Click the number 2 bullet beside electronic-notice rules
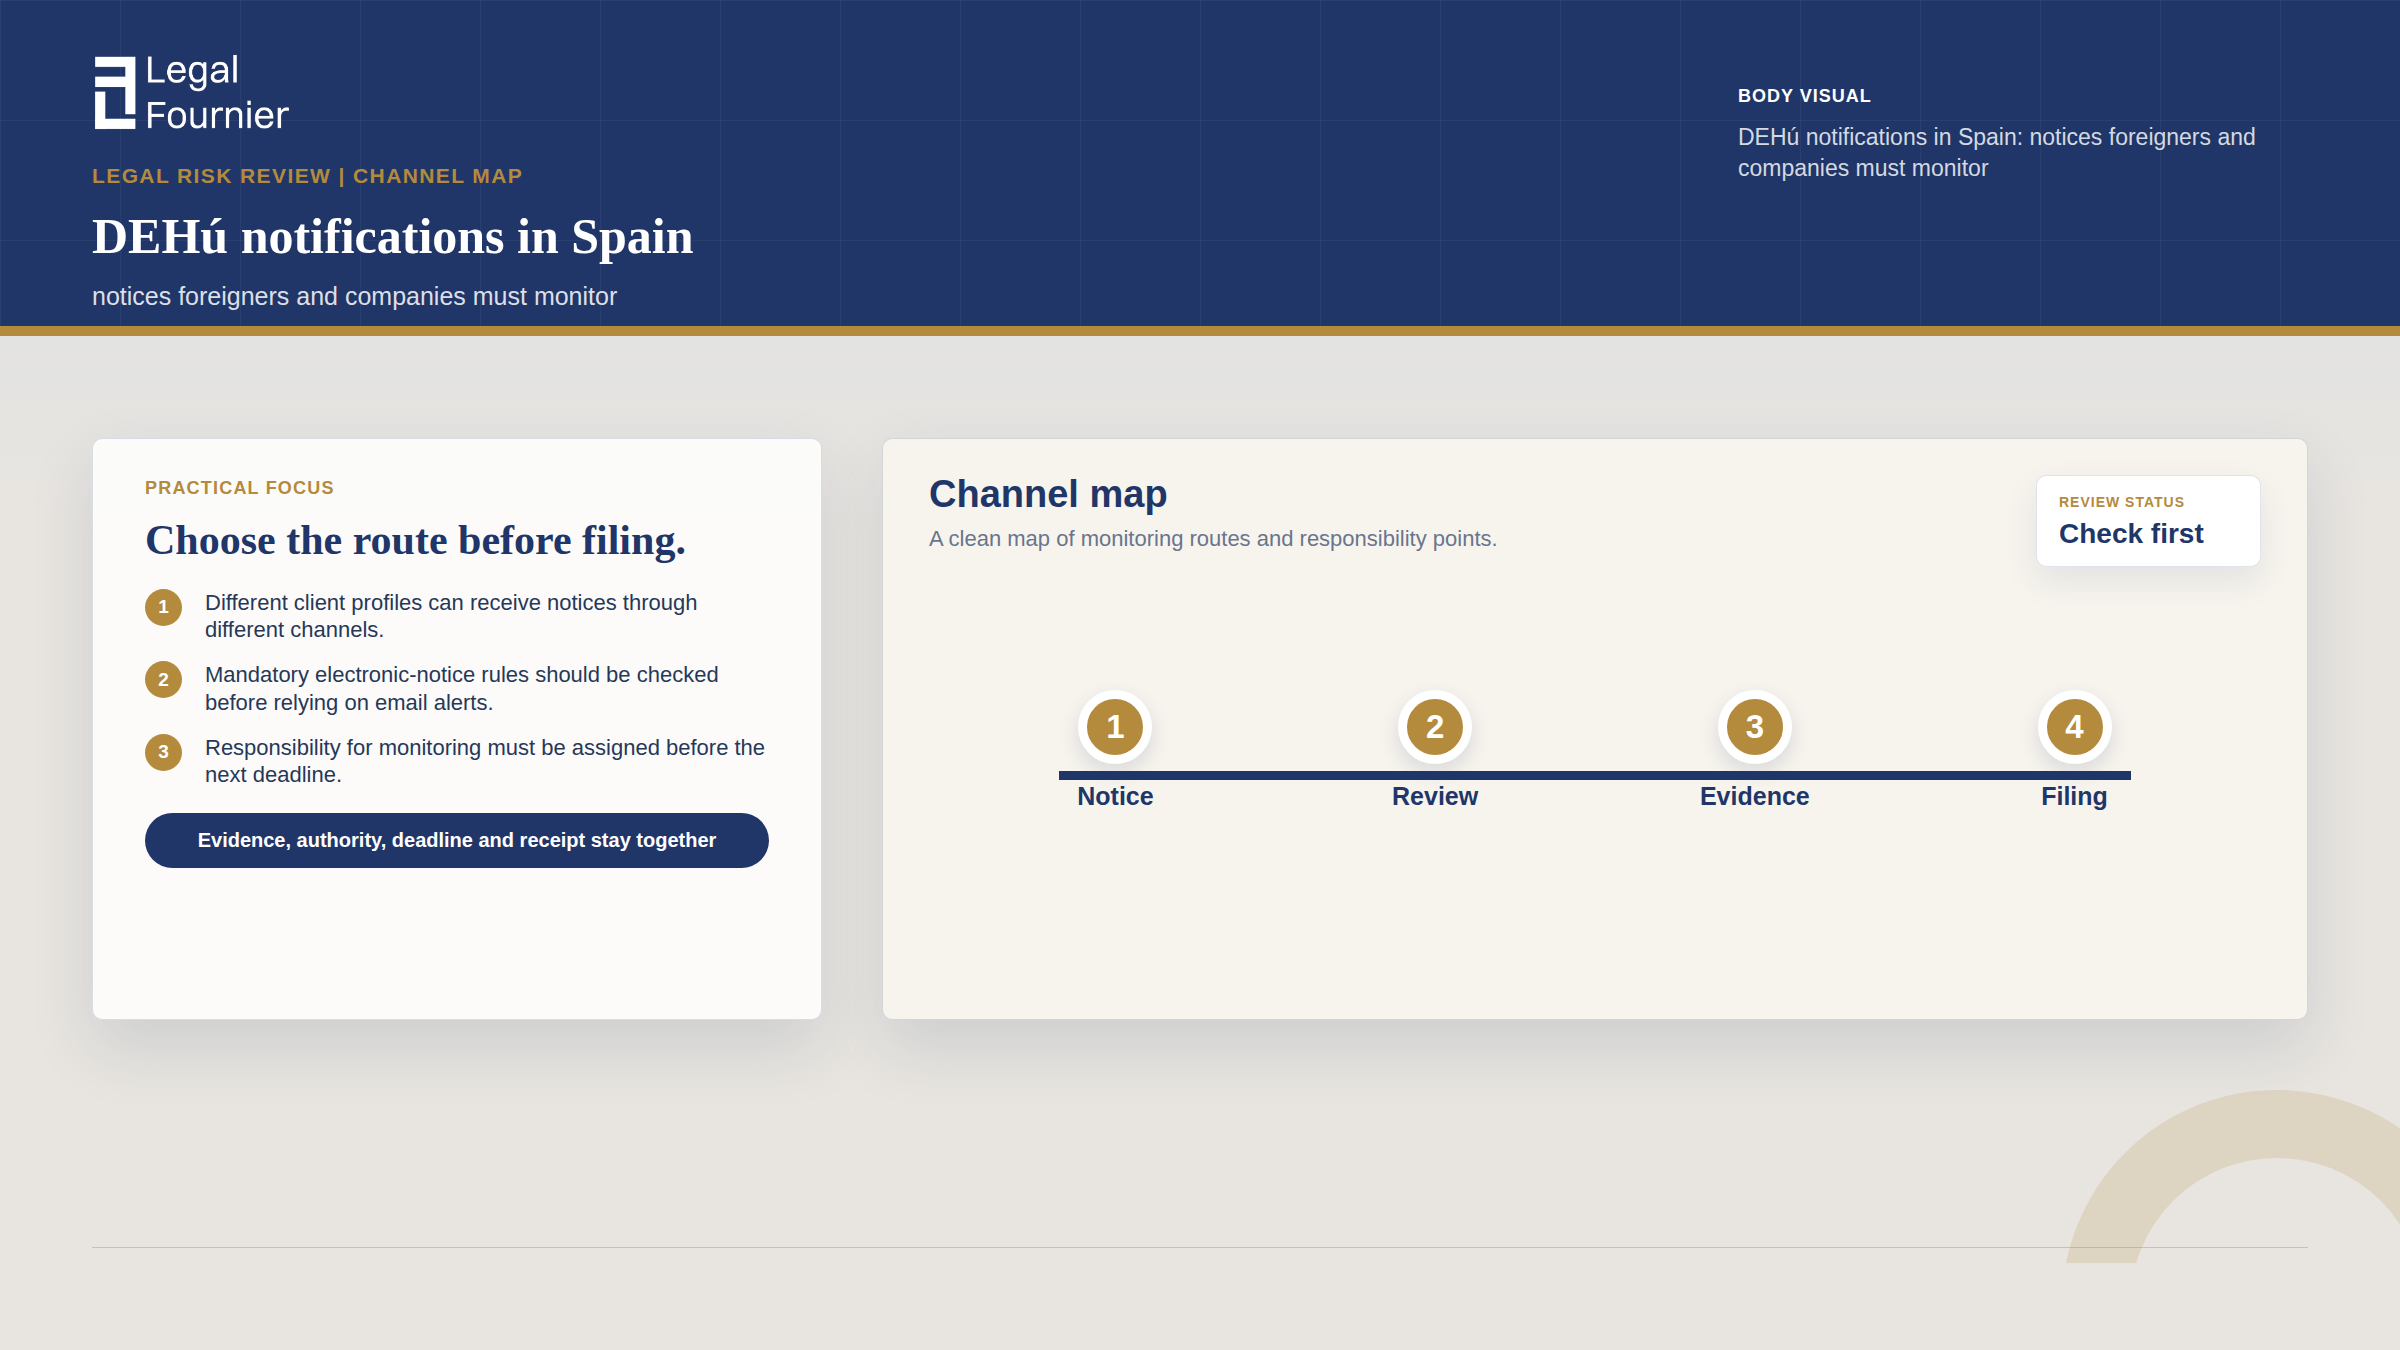The image size is (2400, 1350). coord(163,680)
